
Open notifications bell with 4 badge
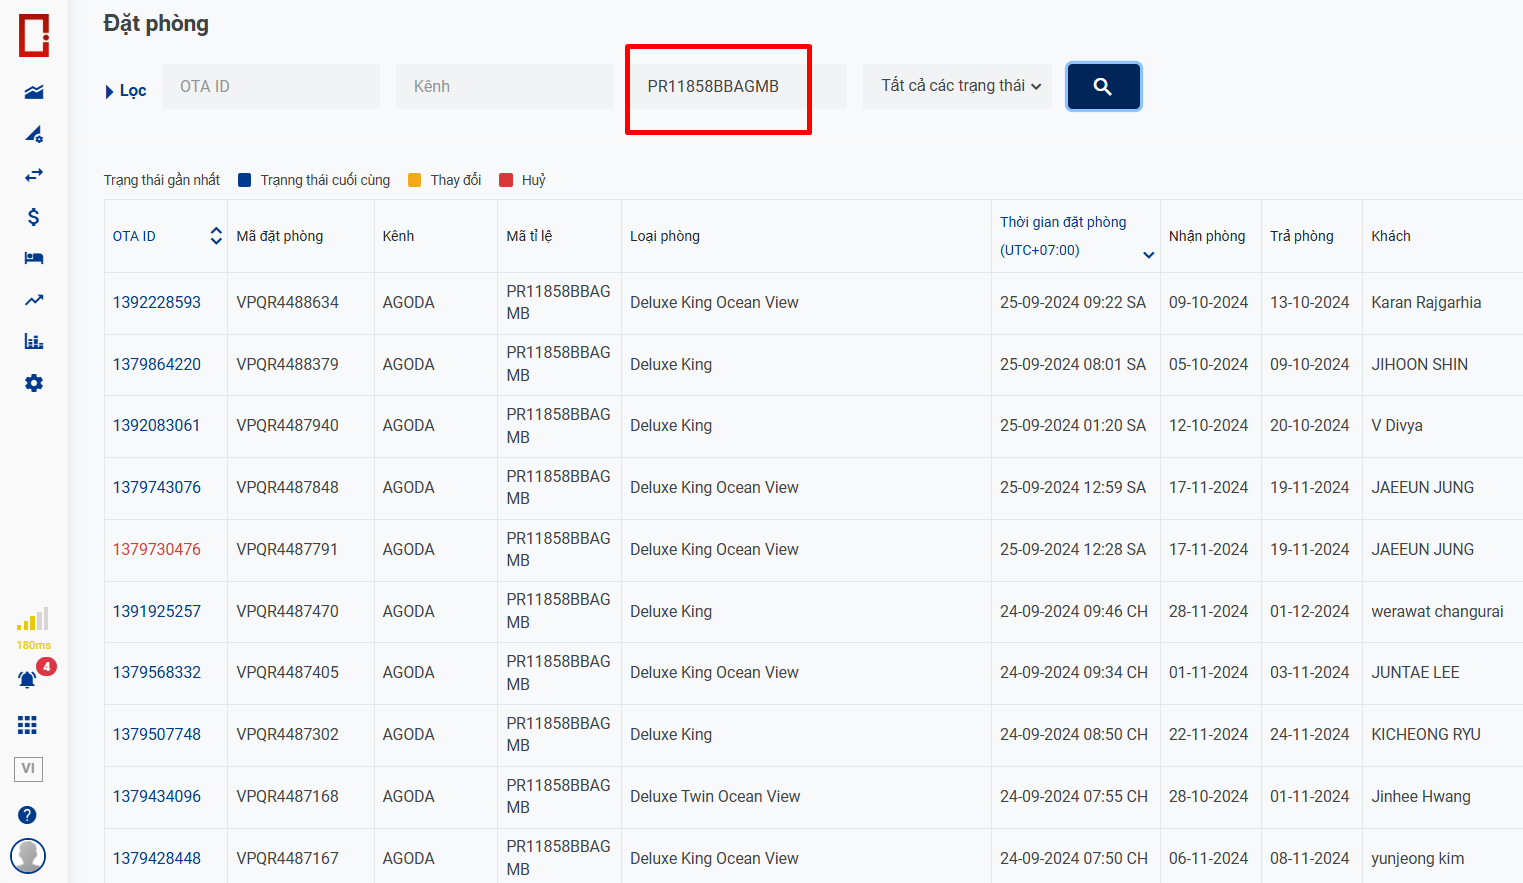pos(28,679)
